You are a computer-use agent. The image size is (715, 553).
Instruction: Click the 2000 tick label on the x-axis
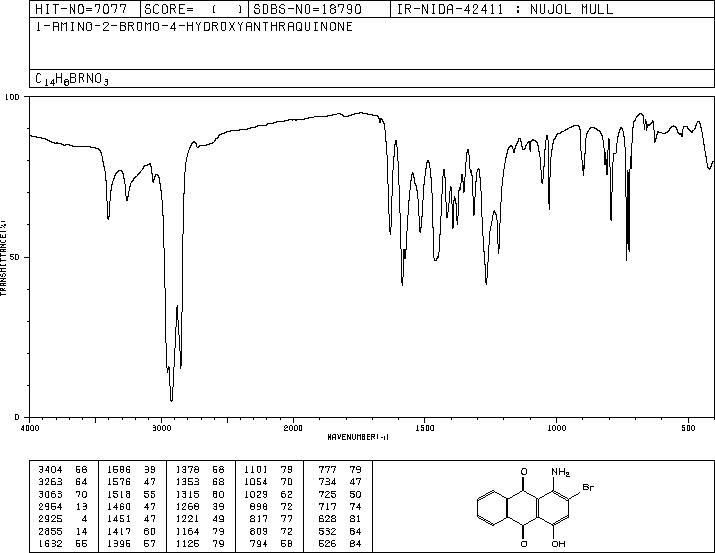(x=293, y=428)
